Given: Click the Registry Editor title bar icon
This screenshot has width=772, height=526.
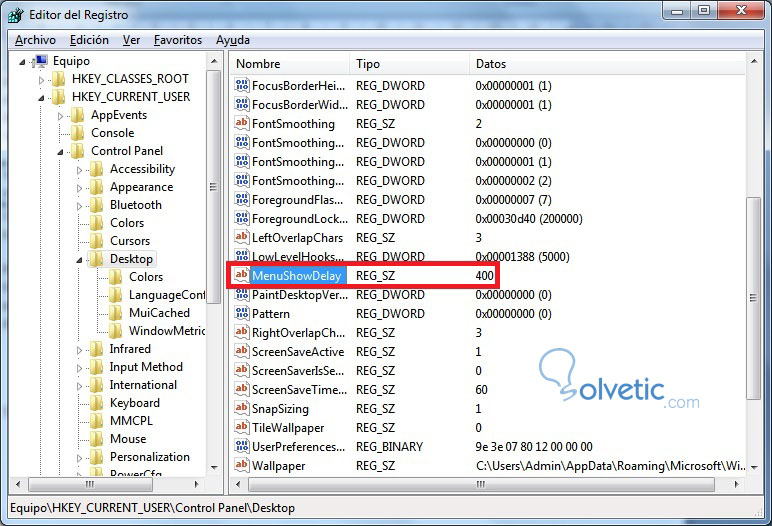Looking at the screenshot, I should coord(15,15).
